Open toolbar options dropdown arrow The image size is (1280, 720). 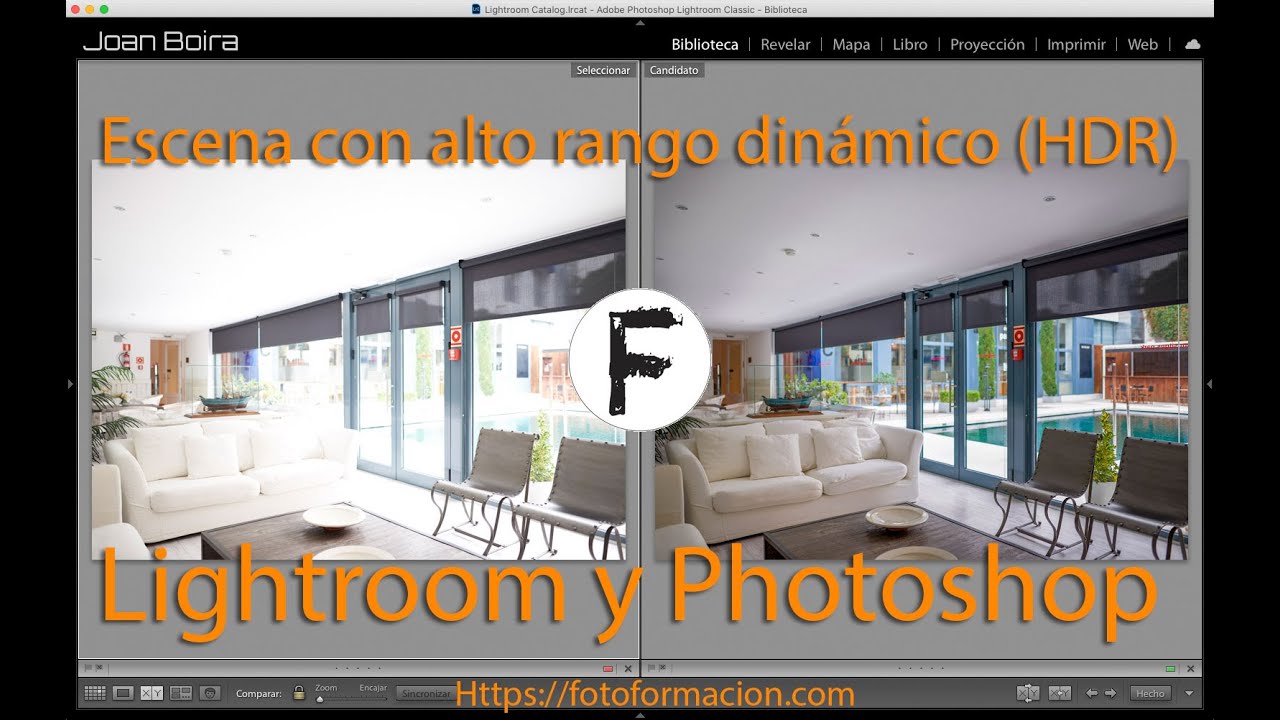1189,693
